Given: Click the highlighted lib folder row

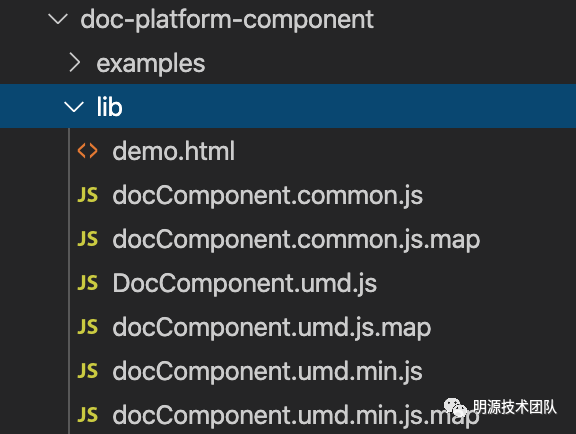Looking at the screenshot, I should coord(288,106).
